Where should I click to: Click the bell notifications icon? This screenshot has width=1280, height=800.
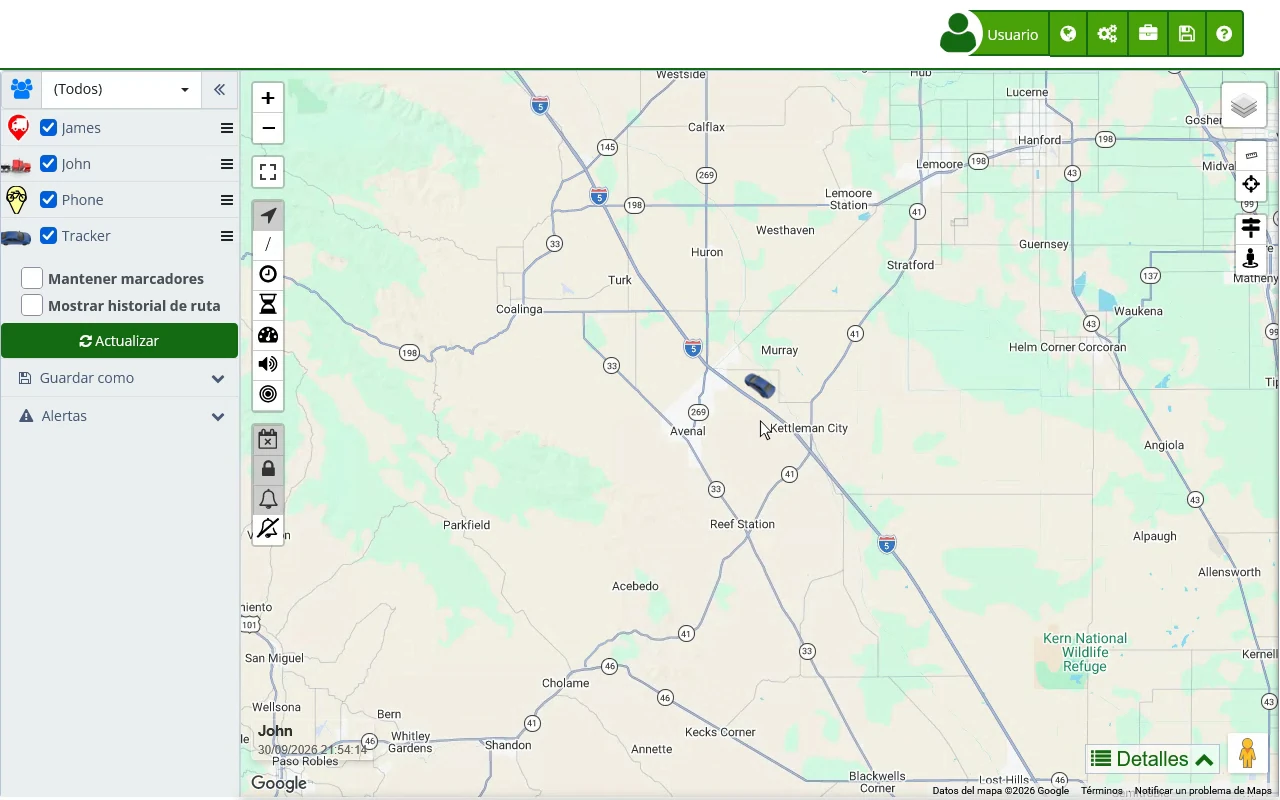(268, 499)
